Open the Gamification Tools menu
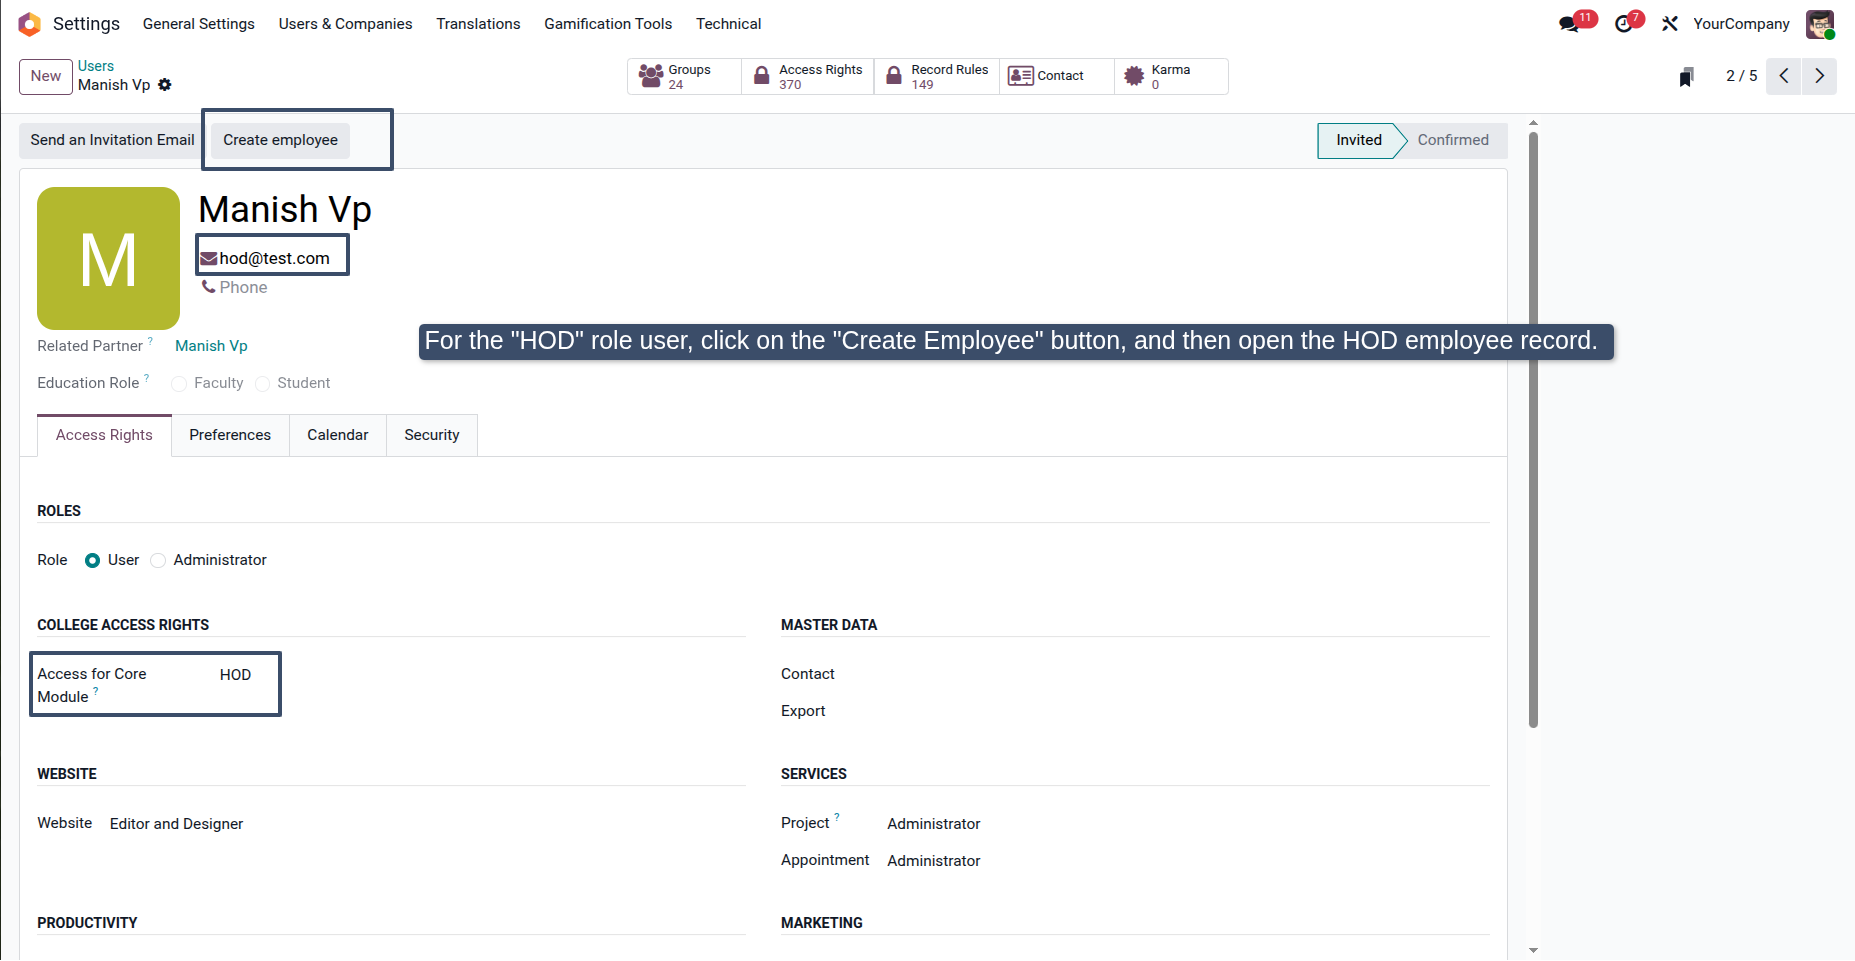 608,24
